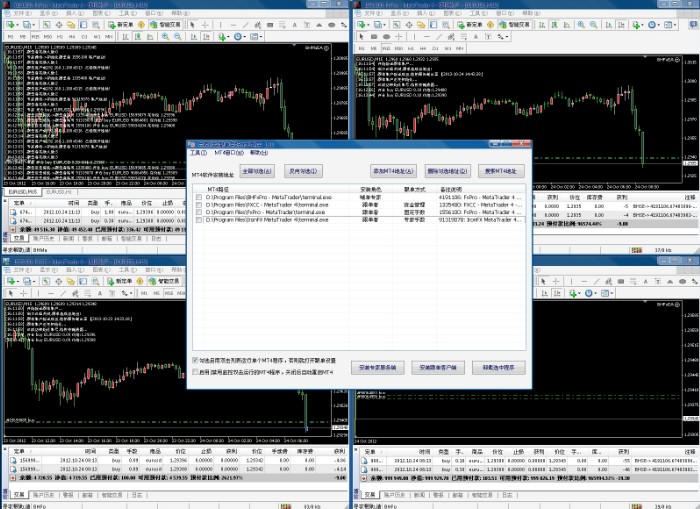
Task: Select horizontal line tool in bottom-left MT4 window
Action: pos(51,293)
